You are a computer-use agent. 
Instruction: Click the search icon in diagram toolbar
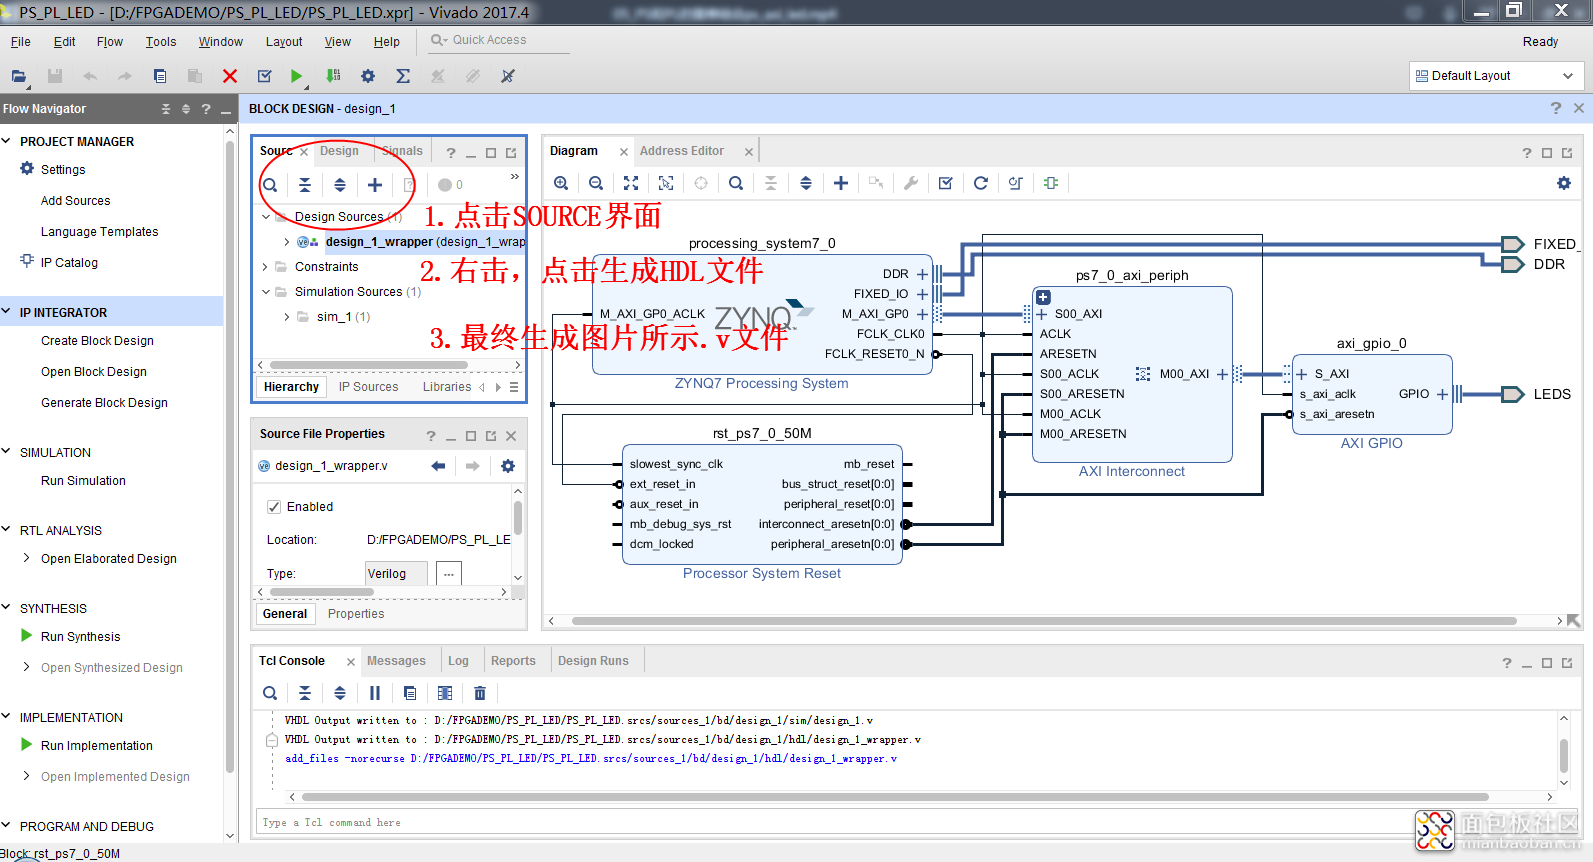point(736,183)
